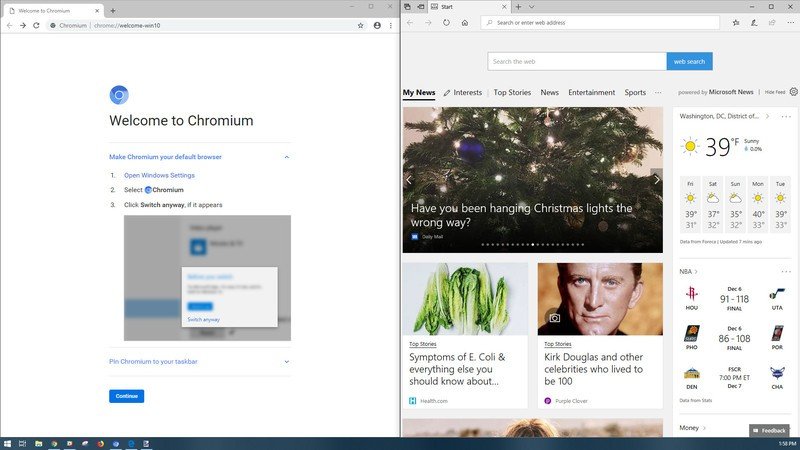This screenshot has height=450, width=800.
Task: Switch to the News tab
Action: point(549,92)
